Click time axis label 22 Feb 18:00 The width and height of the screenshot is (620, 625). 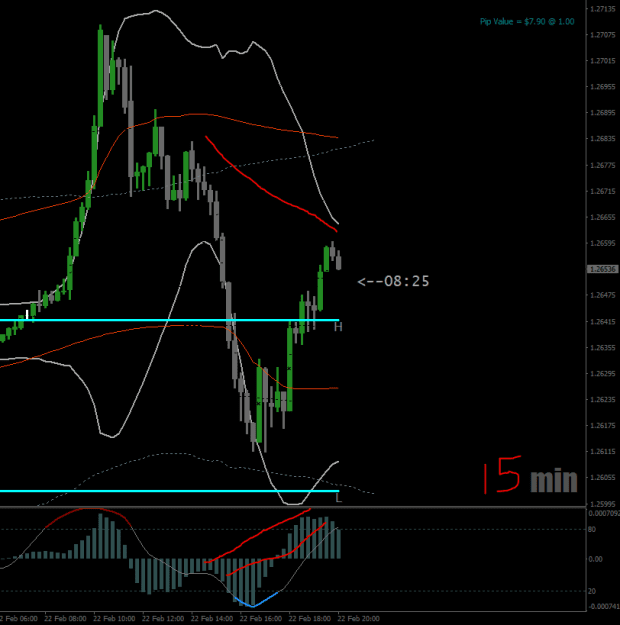[x=309, y=619]
